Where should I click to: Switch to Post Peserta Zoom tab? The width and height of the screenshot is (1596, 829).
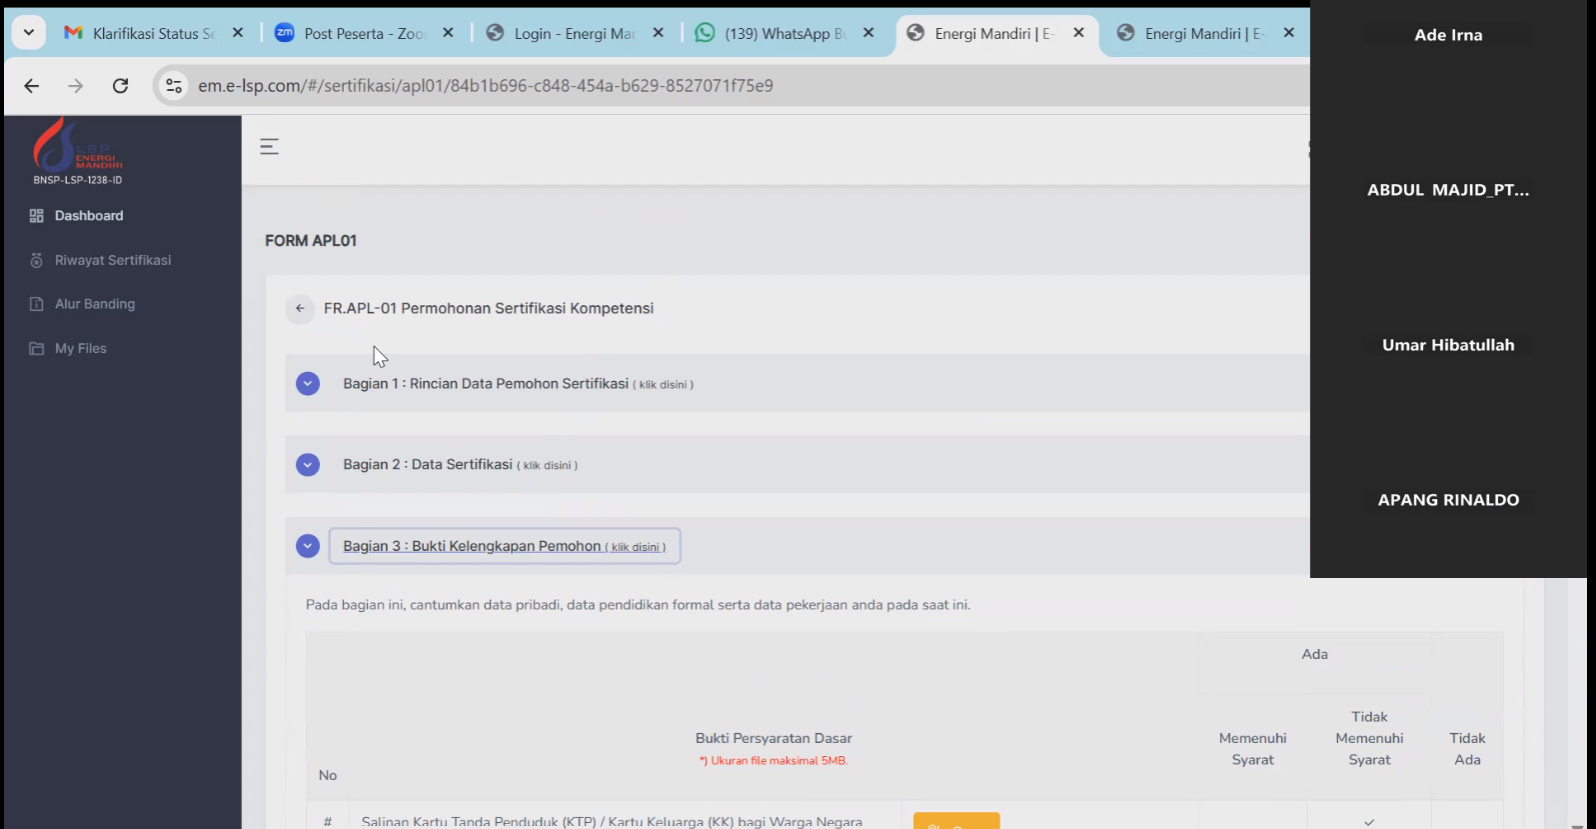[364, 33]
